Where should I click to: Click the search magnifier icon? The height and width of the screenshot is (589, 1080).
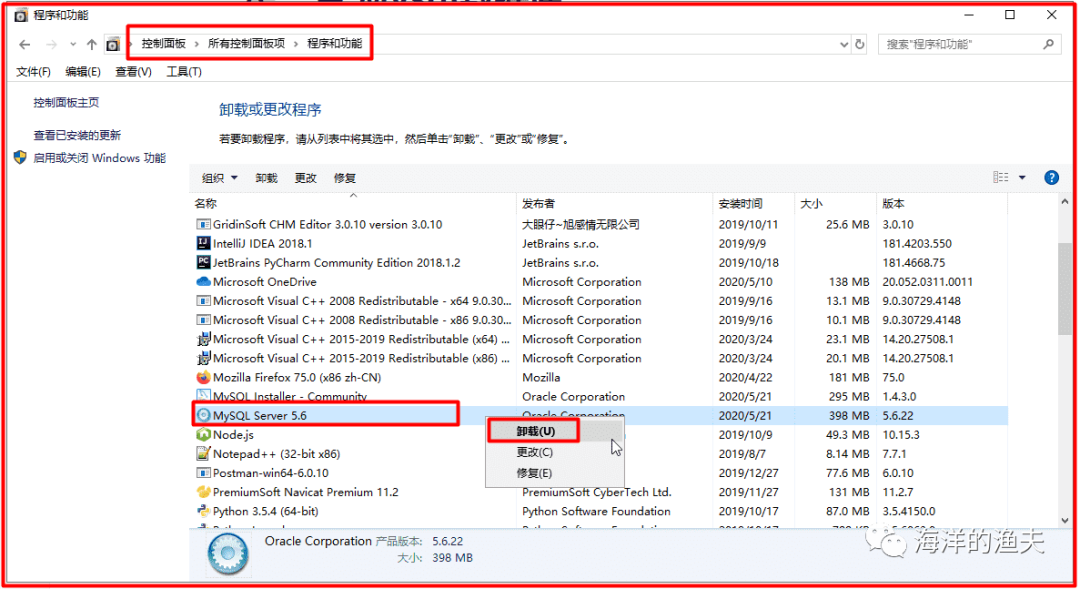pos(1048,44)
